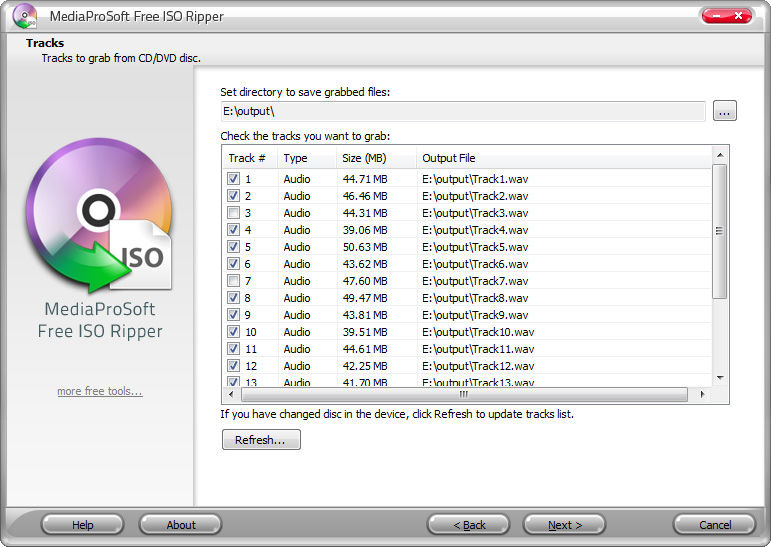The image size is (771, 547).
Task: Uncheck track 11 checkbox
Action: pyautogui.click(x=234, y=349)
